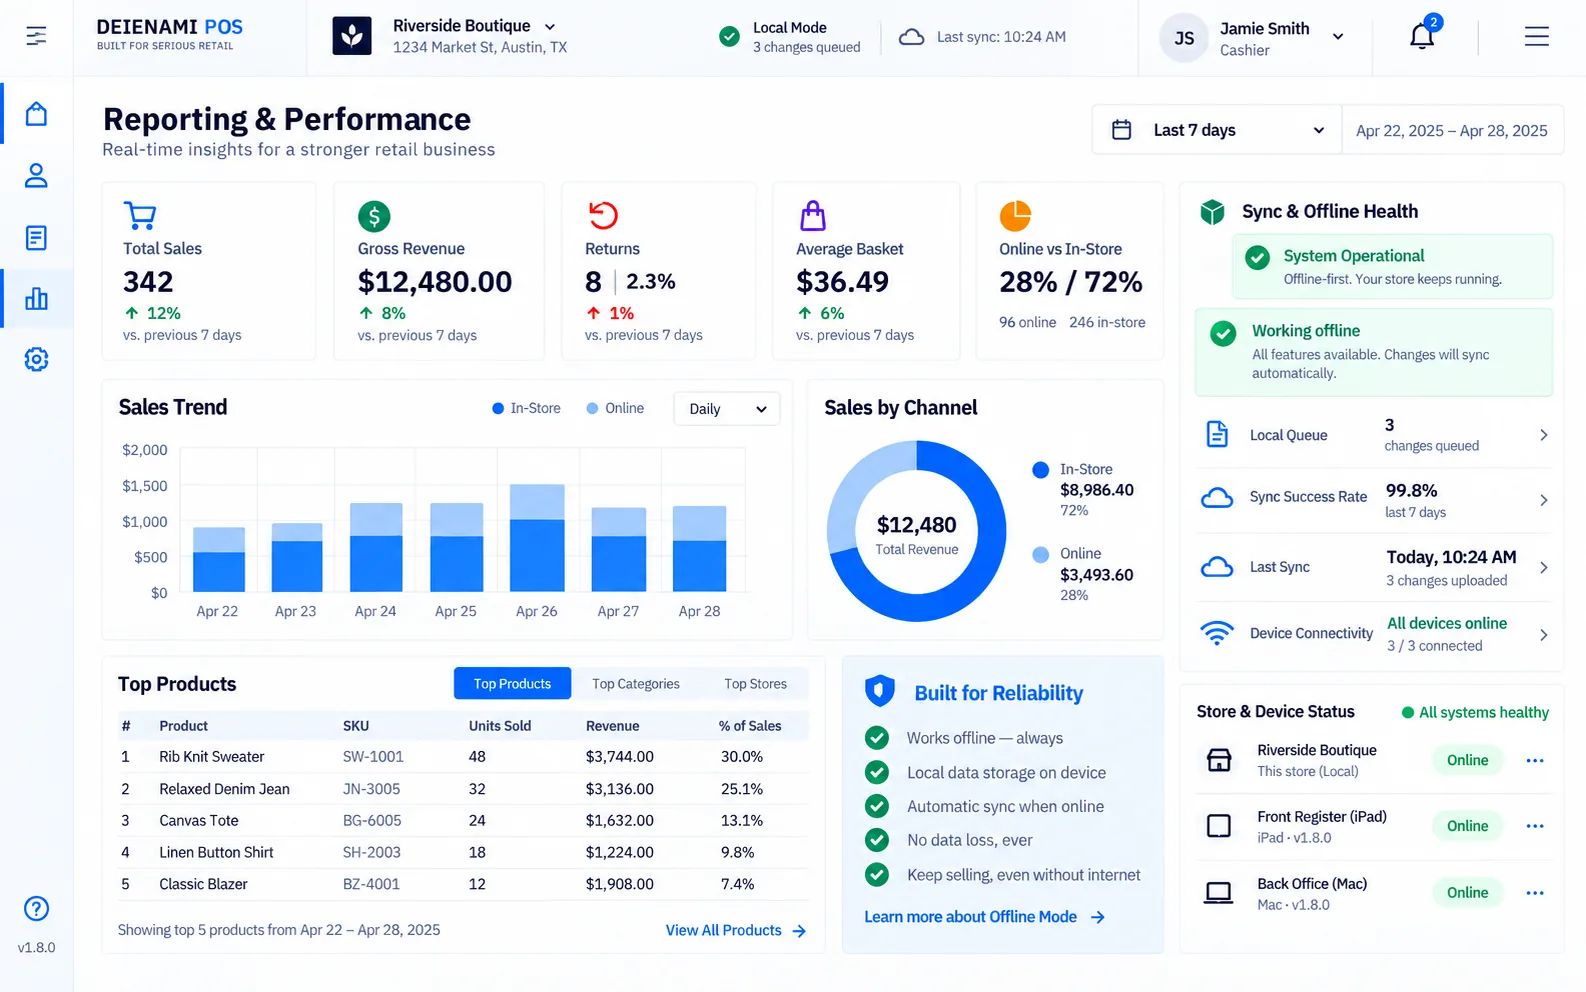Expand the Device Connectivity row chevron
Screen dimensions: 1586x992
tap(1544, 634)
